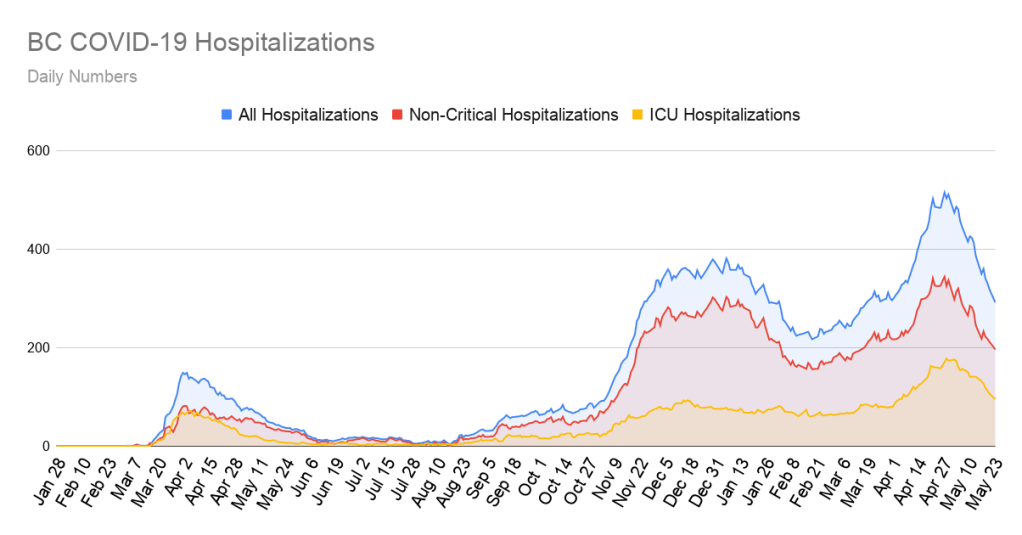Click the 600 y-axis label
The image size is (1022, 535).
pyautogui.click(x=40, y=151)
